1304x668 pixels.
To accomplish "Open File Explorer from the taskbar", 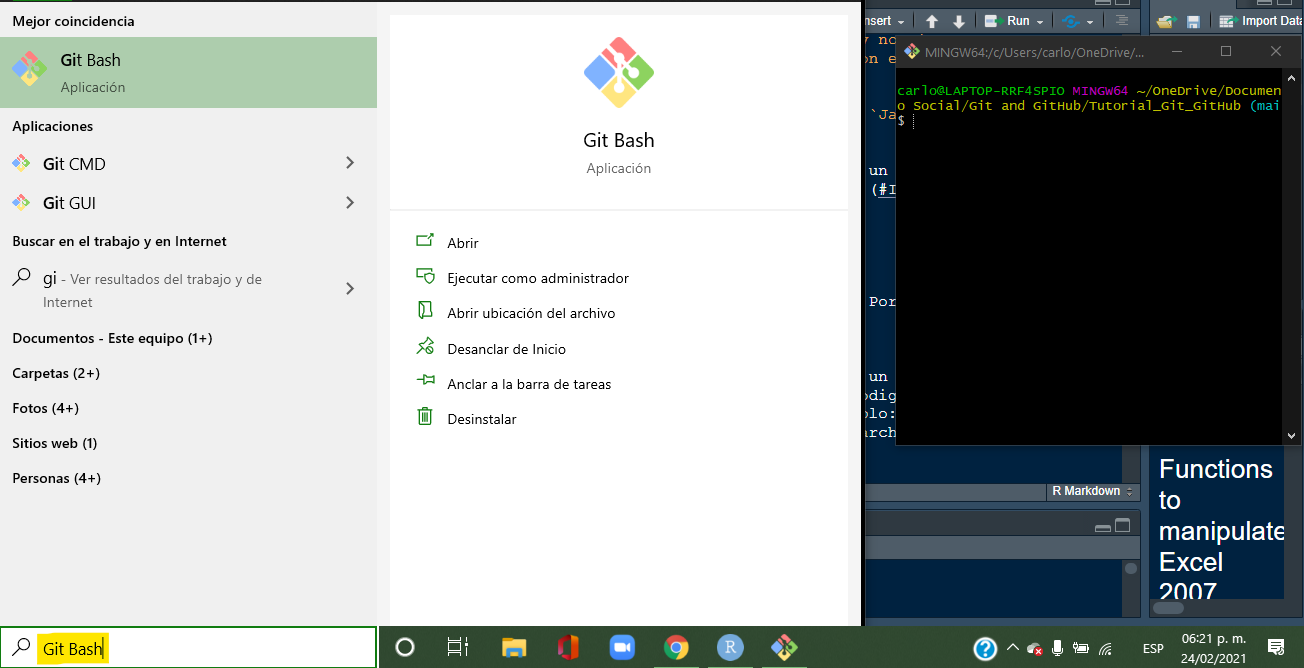I will (x=514, y=647).
